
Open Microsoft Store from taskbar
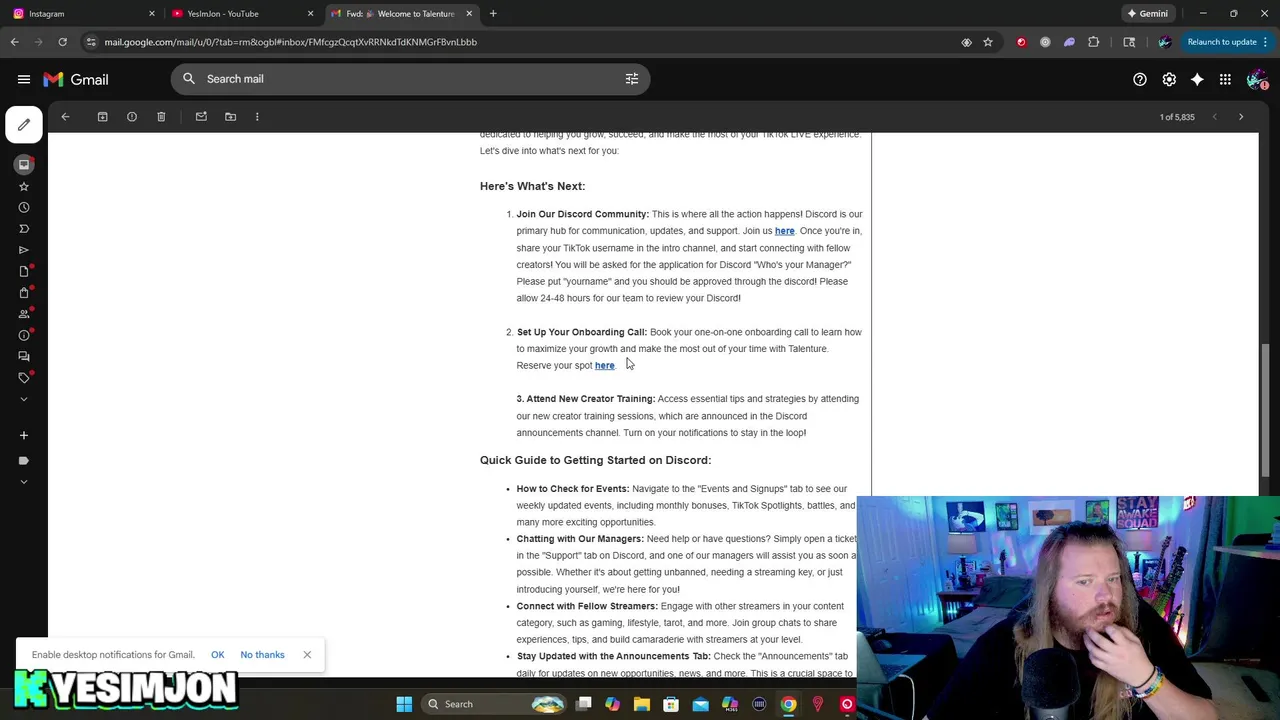[671, 704]
